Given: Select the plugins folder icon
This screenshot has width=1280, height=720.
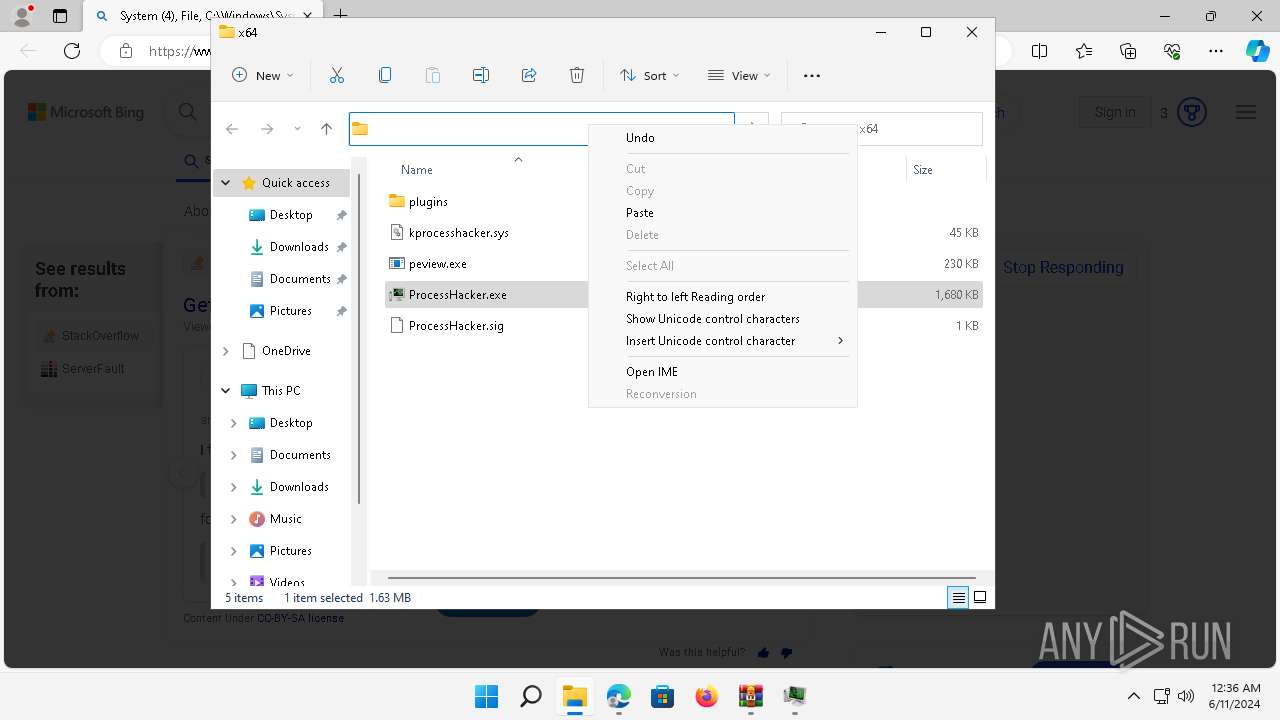Looking at the screenshot, I should tap(396, 201).
